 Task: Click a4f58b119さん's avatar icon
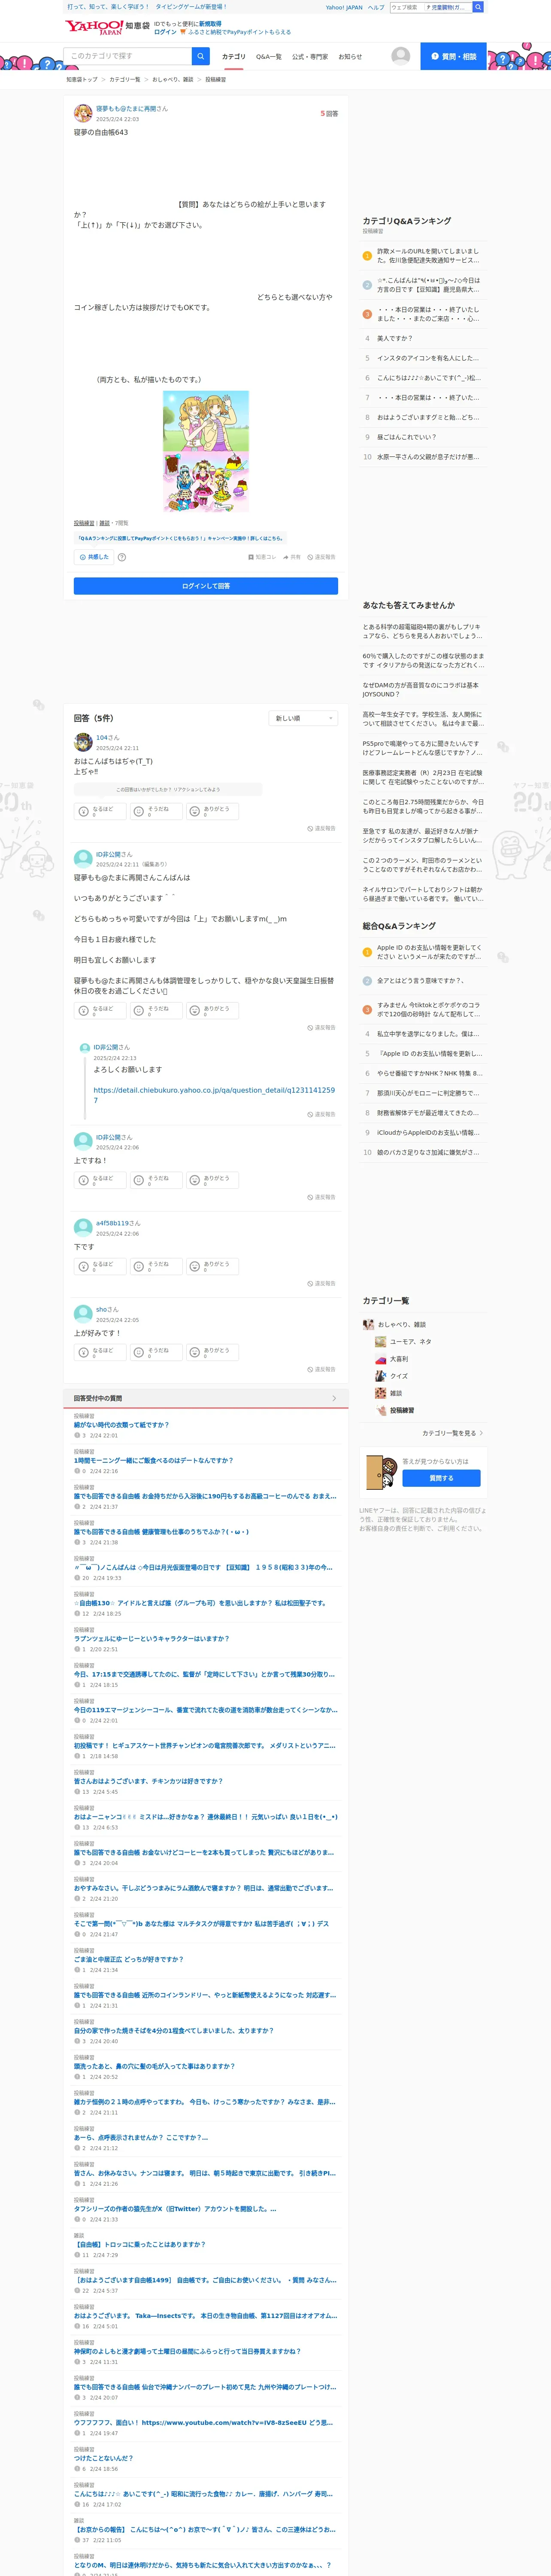(83, 1228)
